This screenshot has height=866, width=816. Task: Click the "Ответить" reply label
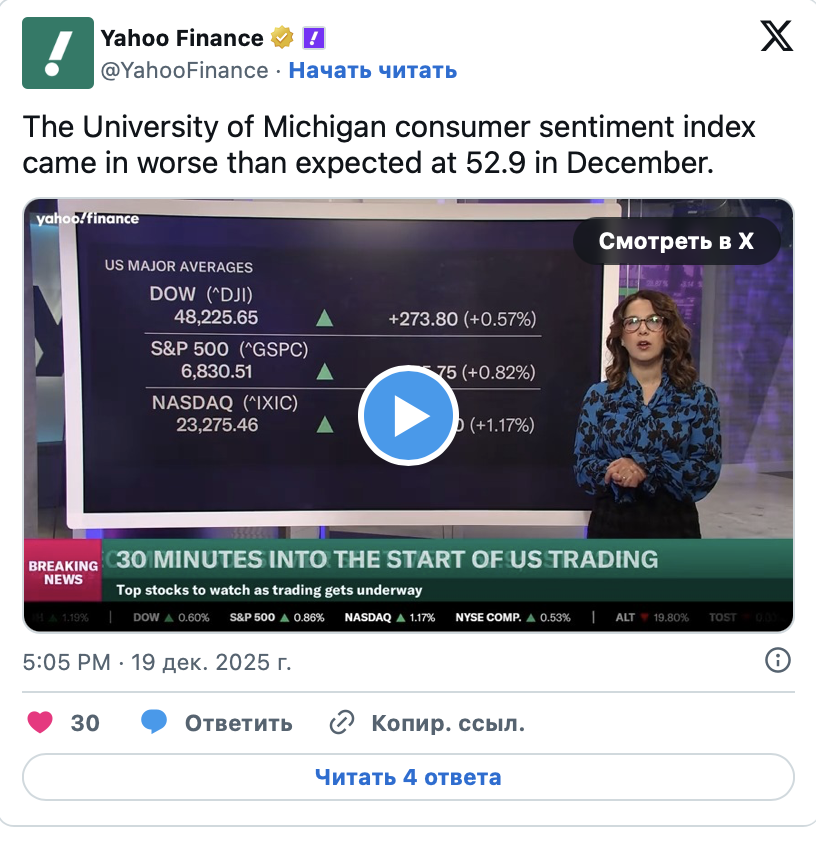238,723
